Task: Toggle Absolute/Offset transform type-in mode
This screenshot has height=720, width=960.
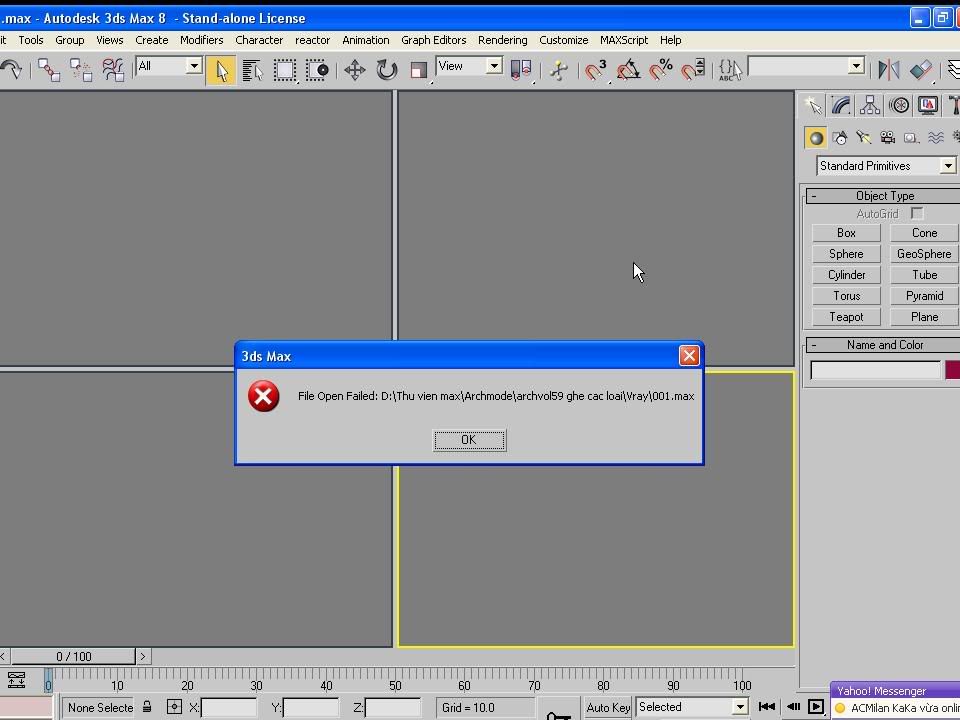Action: pos(174,707)
